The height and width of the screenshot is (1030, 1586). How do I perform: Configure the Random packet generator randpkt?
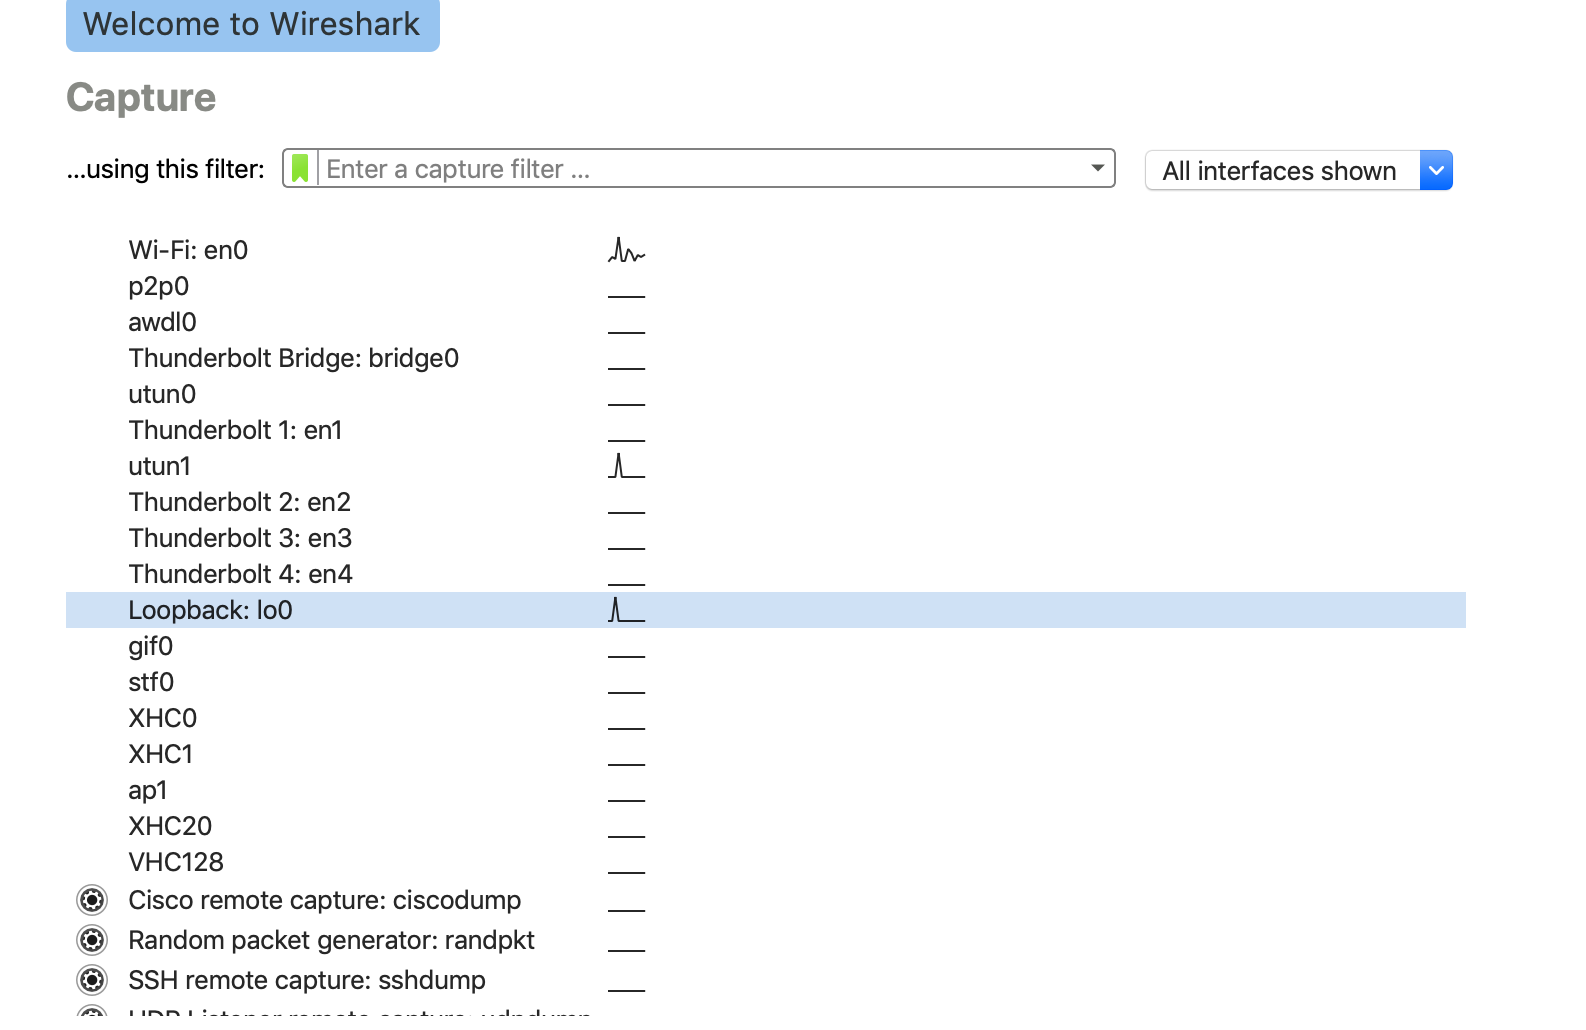coord(91,940)
